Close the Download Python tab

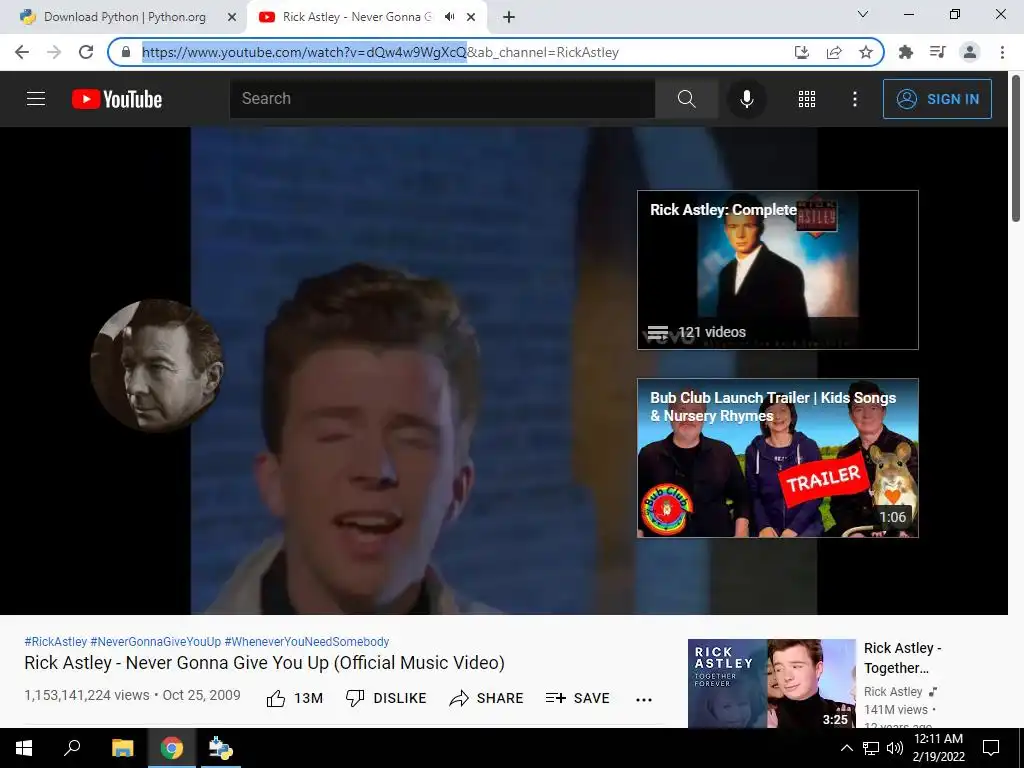[x=232, y=17]
